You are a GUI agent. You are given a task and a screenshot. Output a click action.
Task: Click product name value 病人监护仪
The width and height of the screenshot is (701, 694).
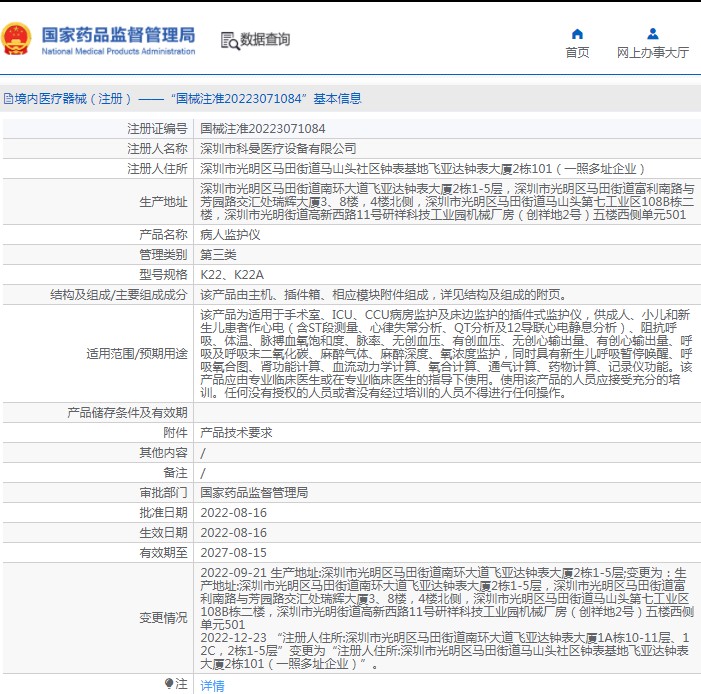click(230, 234)
